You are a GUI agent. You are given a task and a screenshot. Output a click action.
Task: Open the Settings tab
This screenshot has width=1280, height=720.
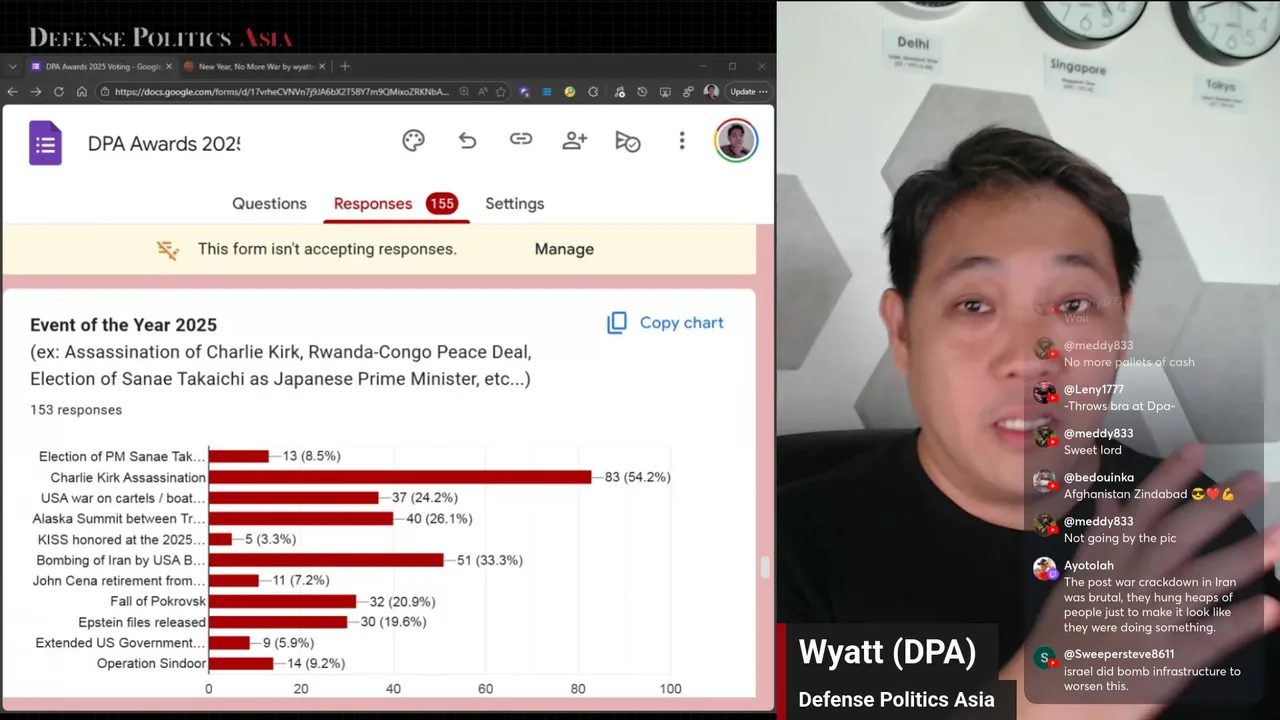coord(515,203)
